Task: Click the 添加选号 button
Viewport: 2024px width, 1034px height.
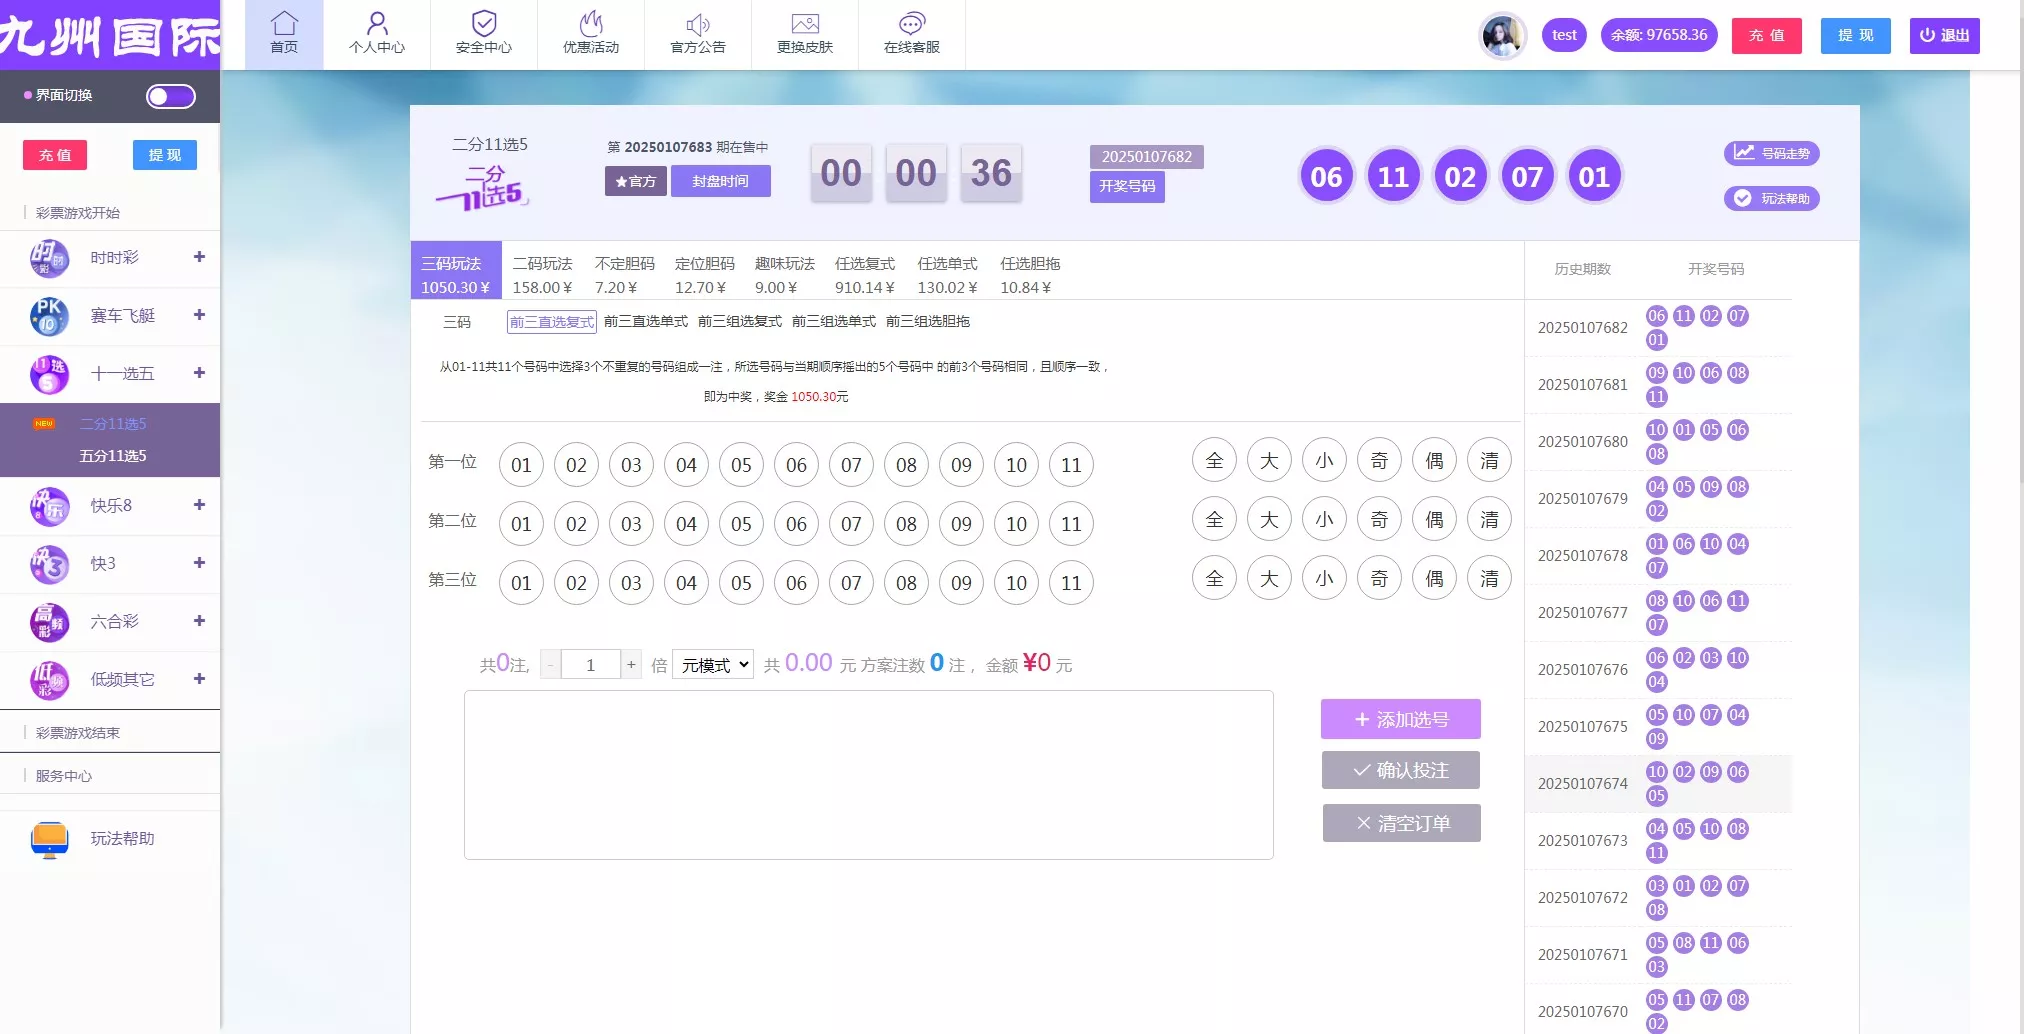Action: 1400,719
